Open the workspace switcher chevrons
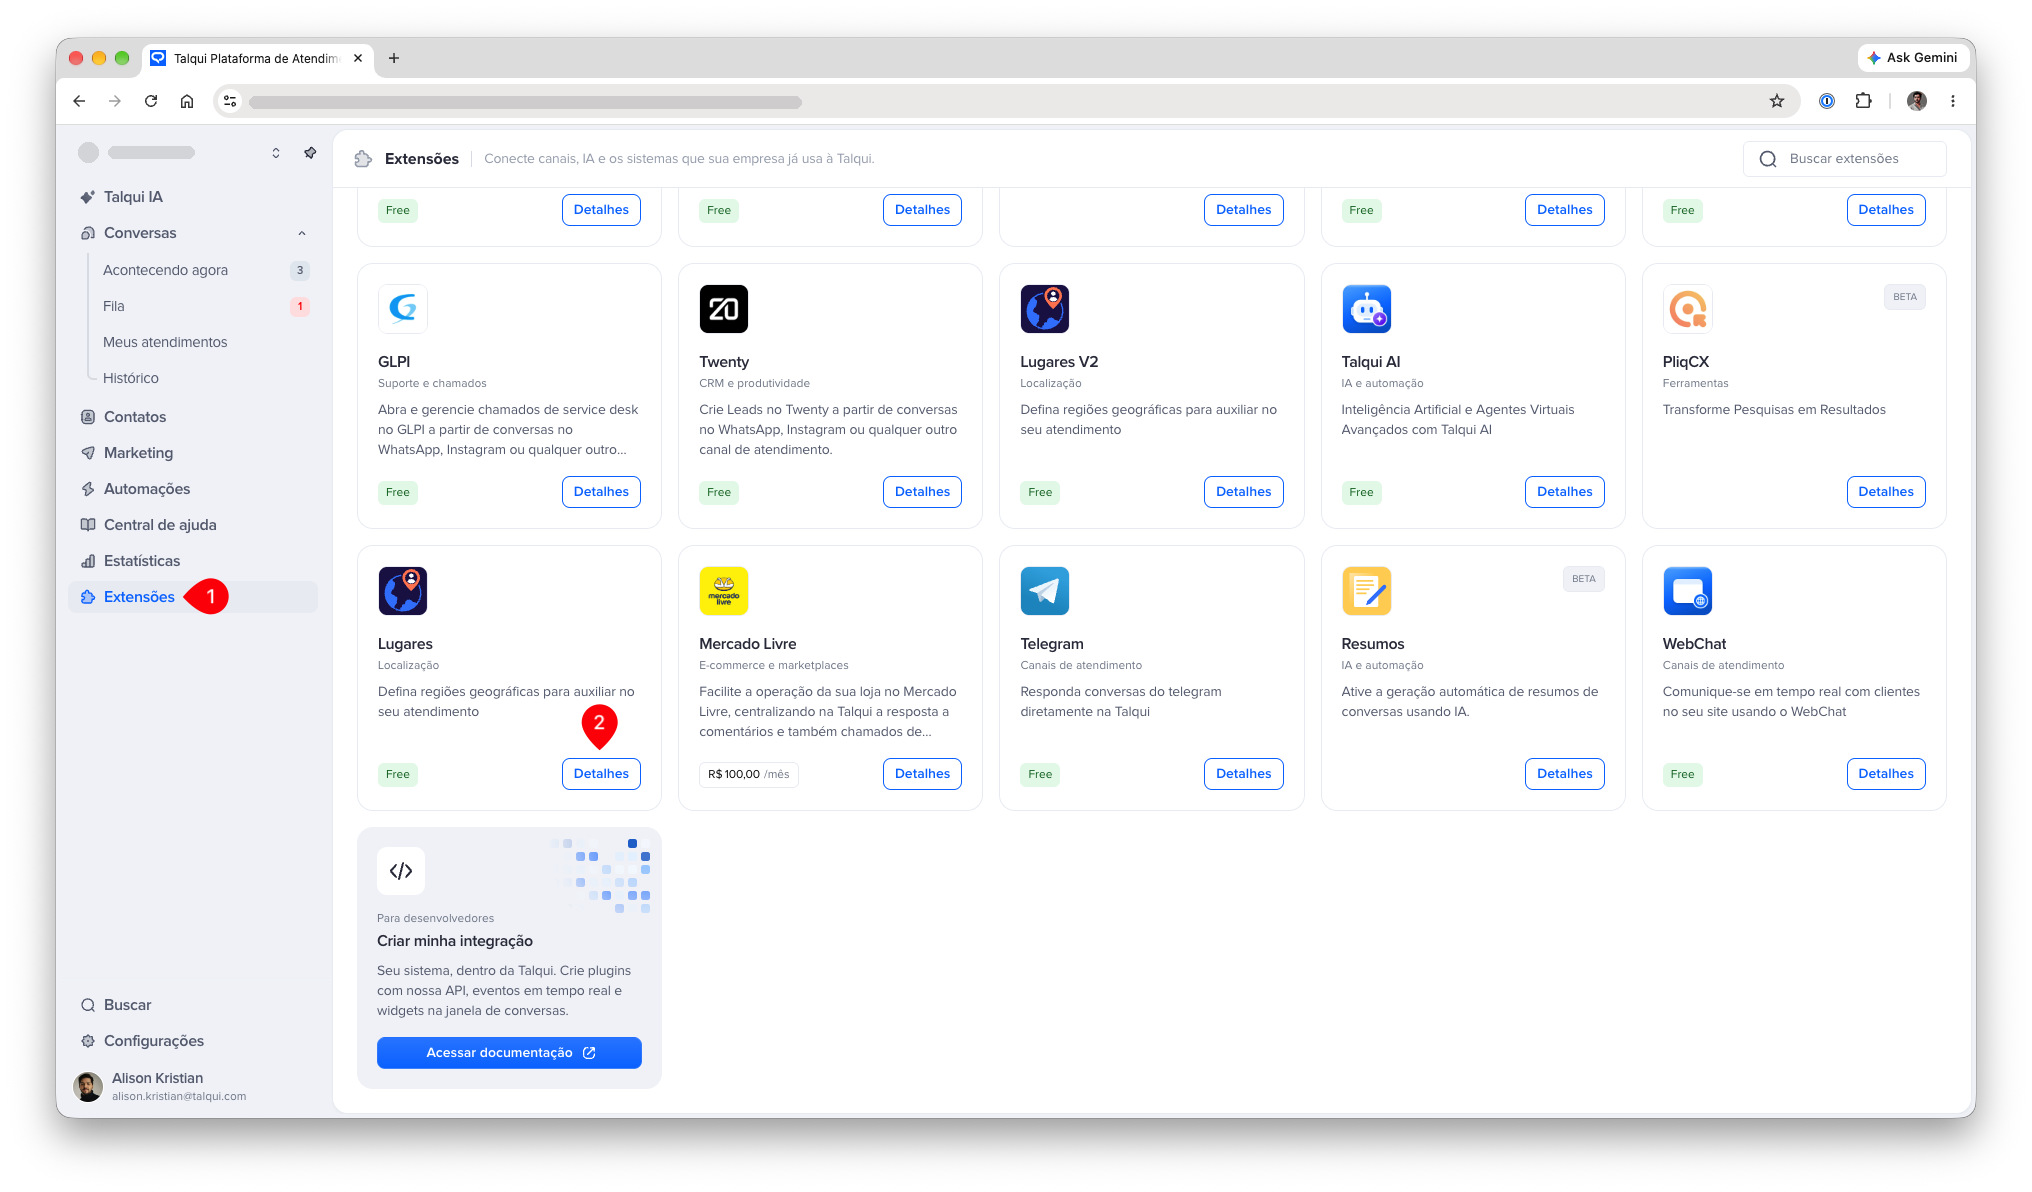The image size is (2032, 1192). coord(276,153)
